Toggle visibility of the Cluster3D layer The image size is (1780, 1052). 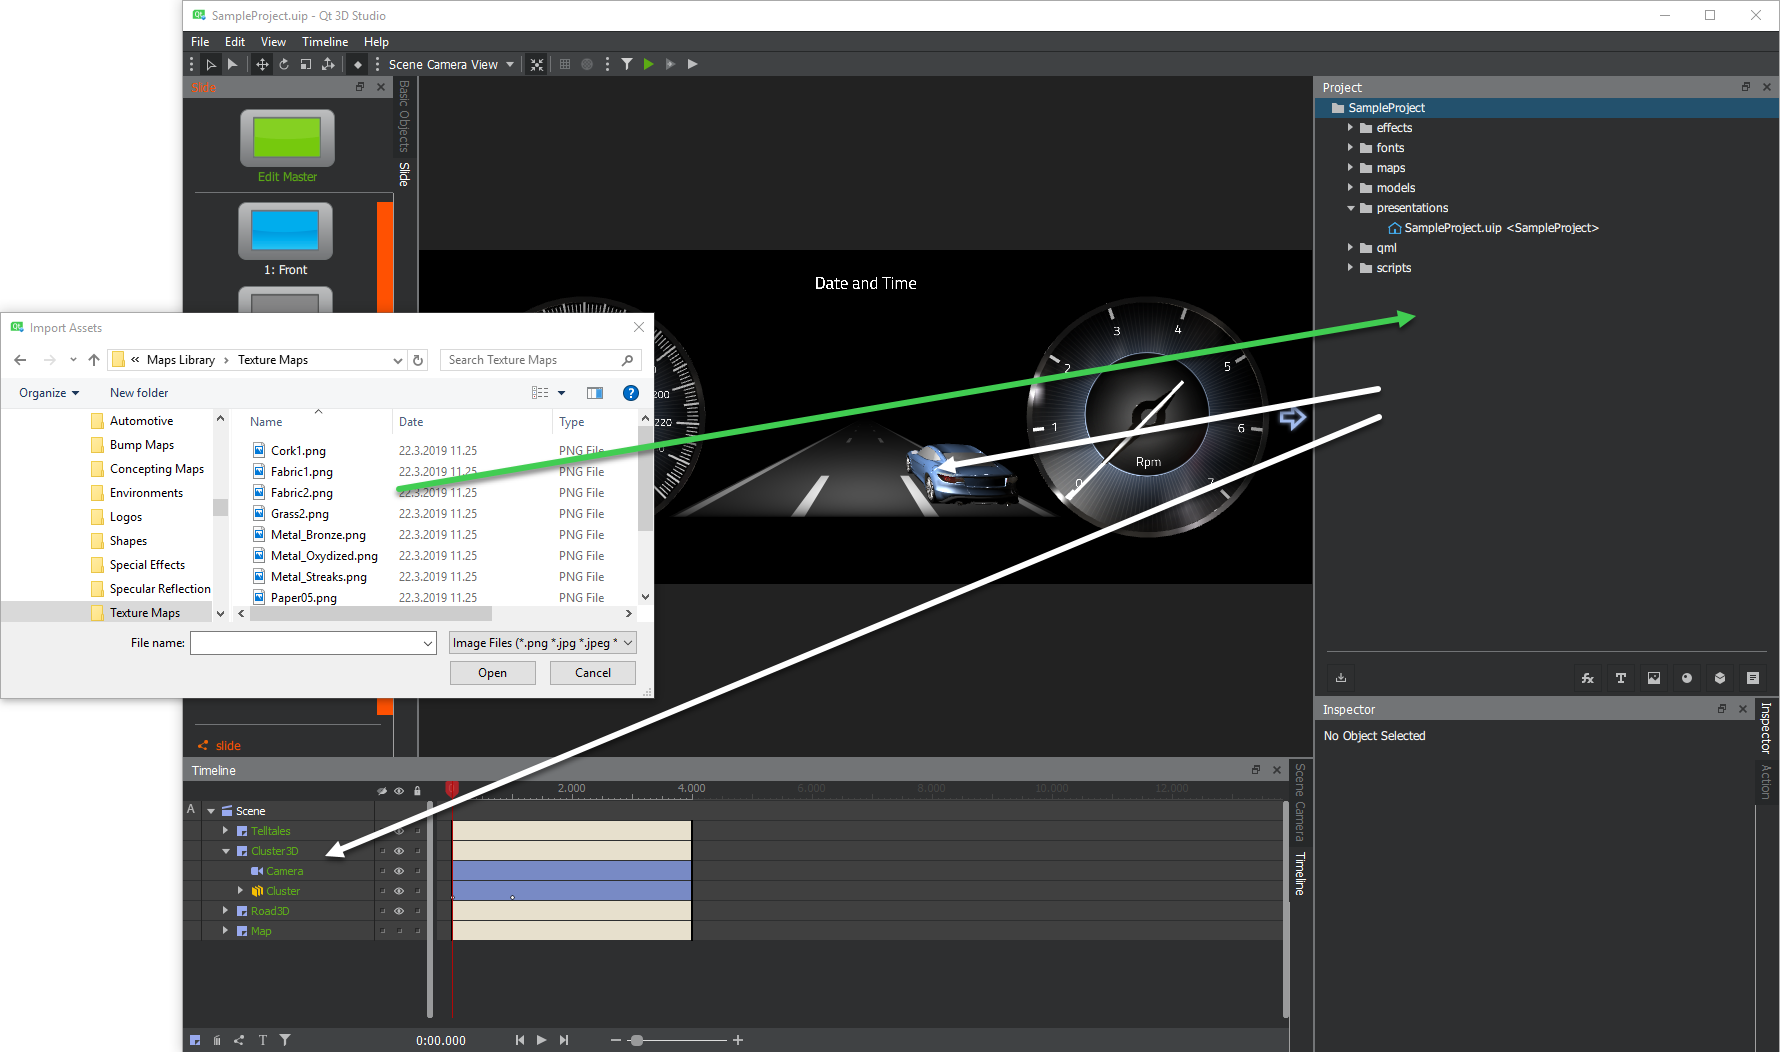(398, 851)
